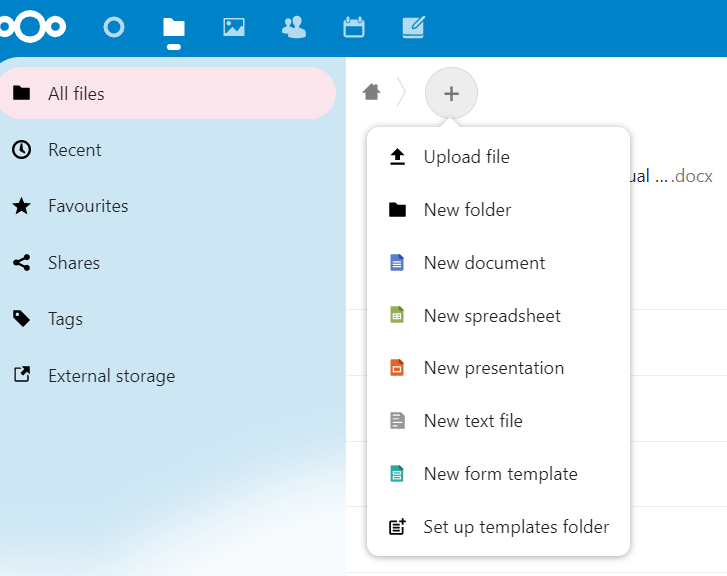Go to home folder breadcrumb icon
This screenshot has height=576, width=727.
click(371, 92)
